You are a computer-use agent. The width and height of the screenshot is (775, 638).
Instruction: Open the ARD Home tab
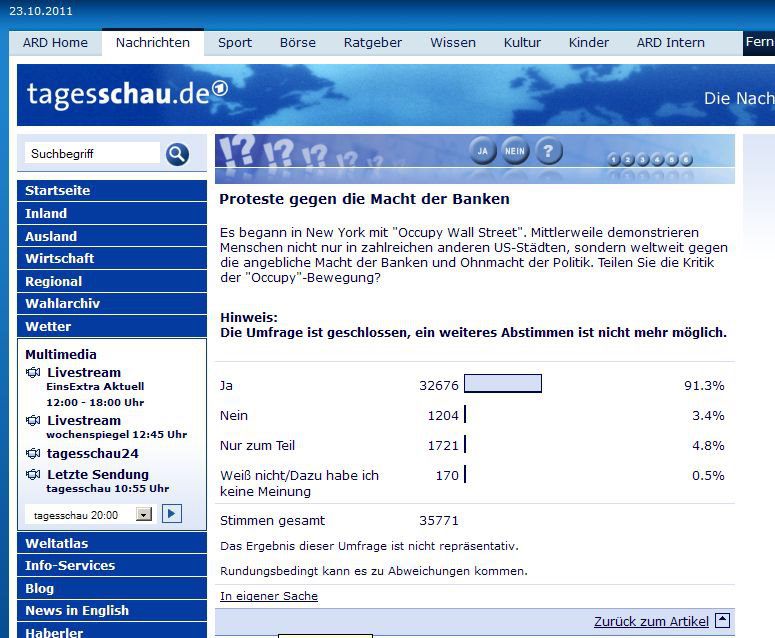tap(55, 43)
